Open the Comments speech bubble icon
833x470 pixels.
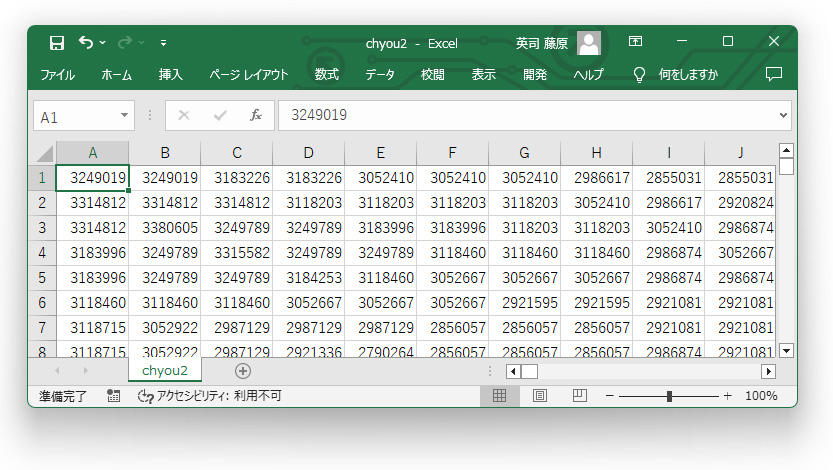[x=774, y=74]
